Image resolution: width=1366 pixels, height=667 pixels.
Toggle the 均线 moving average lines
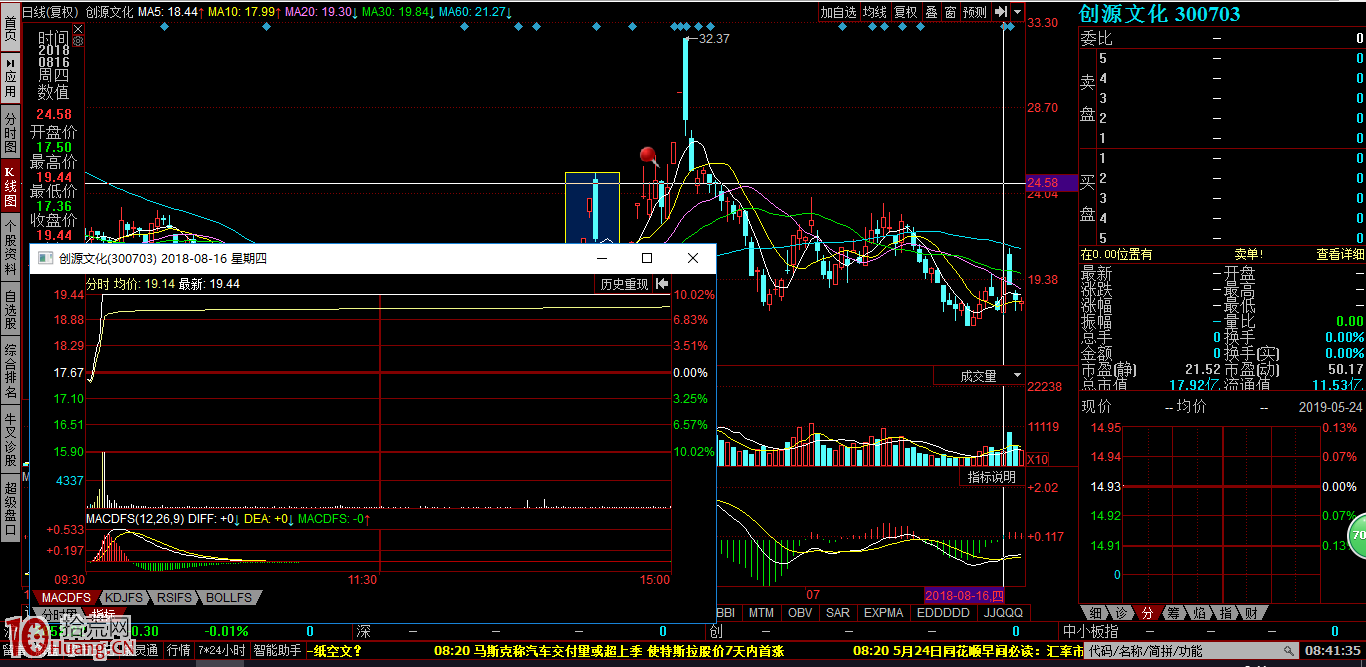(875, 12)
